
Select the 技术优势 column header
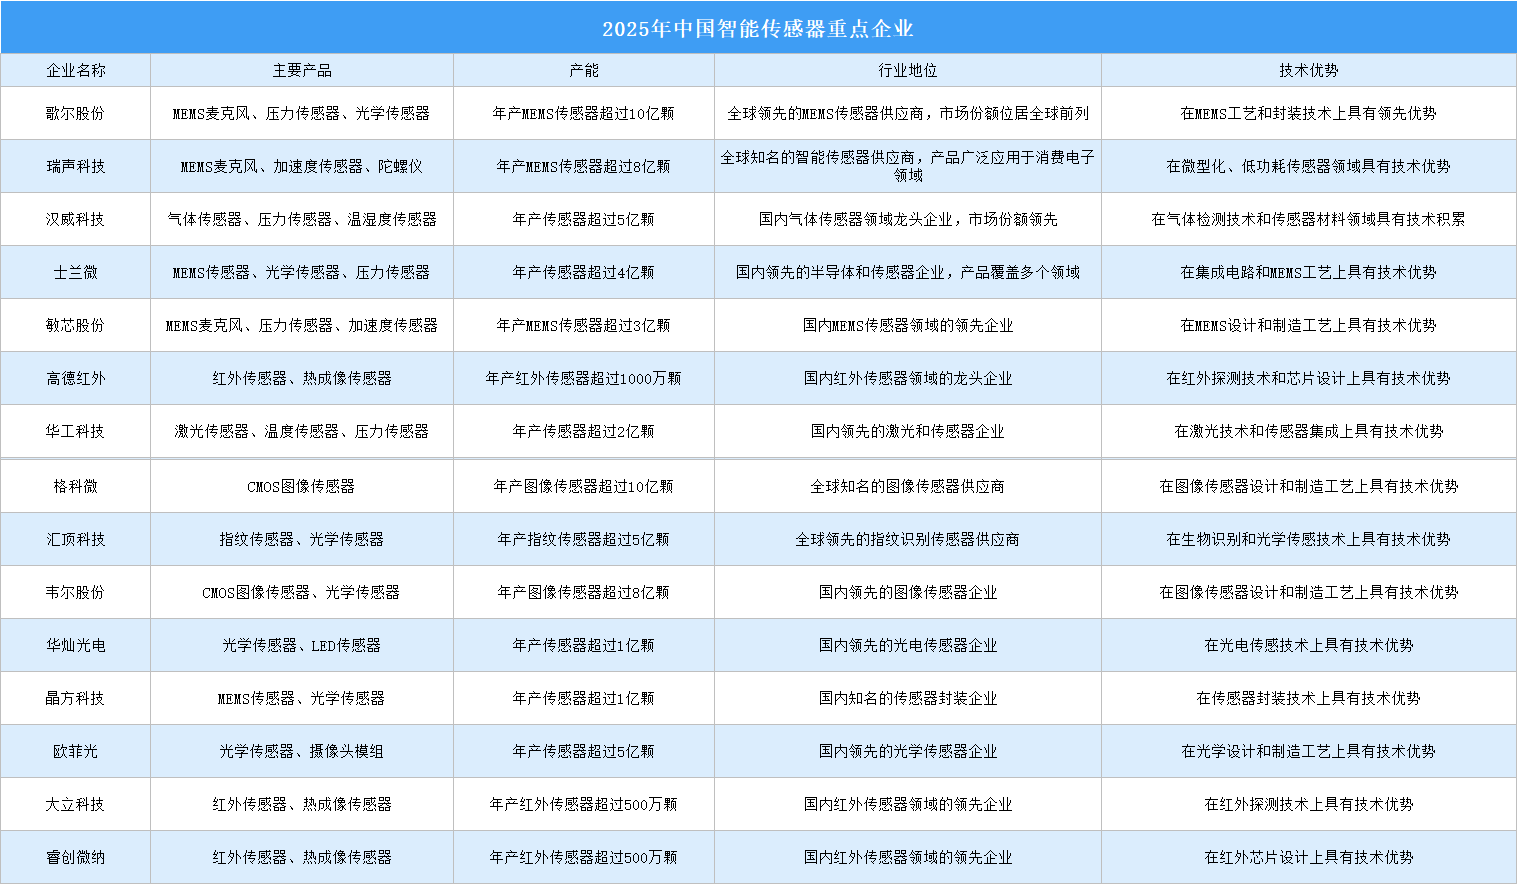click(1308, 70)
